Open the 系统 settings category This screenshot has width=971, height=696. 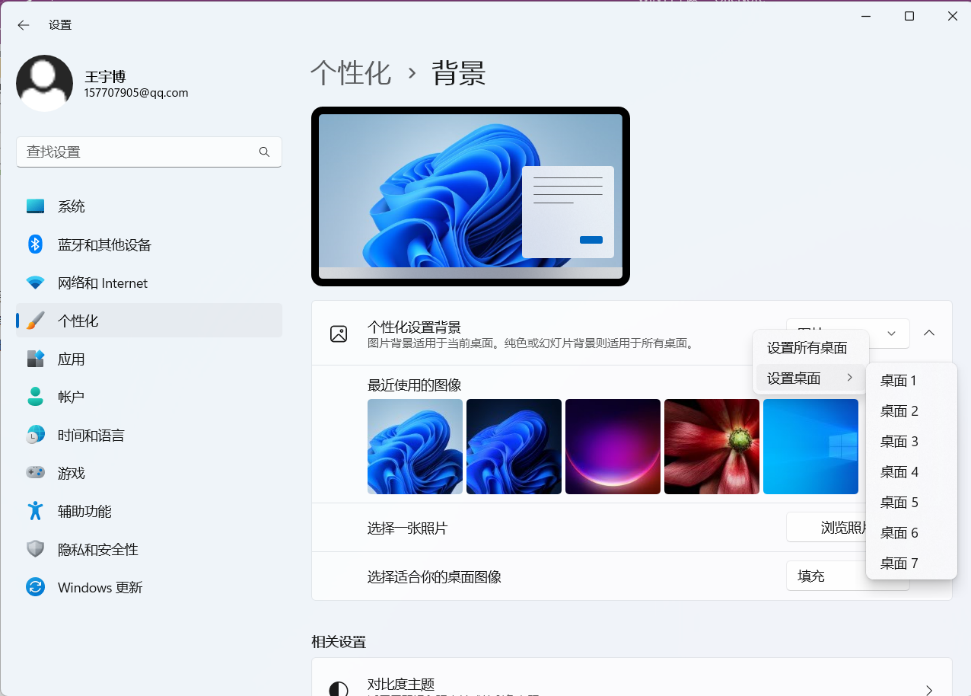[149, 206]
